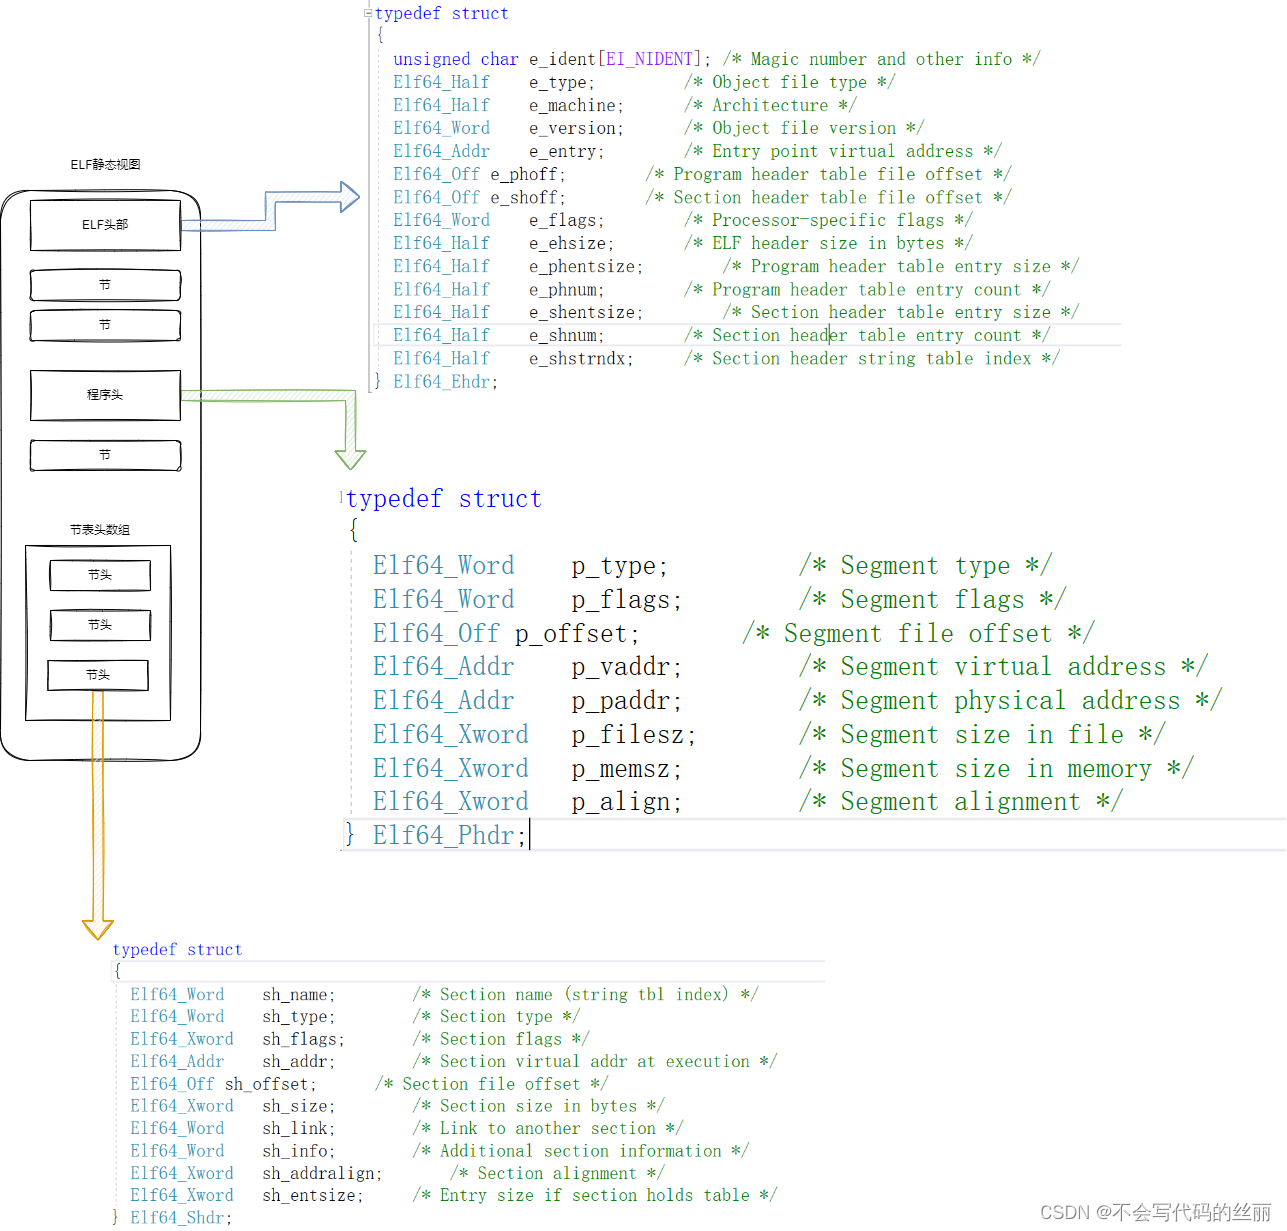This screenshot has height=1231, width=1287.
Task: Collapse the Elf64_Ehdr typedef struct fold marker
Action: [368, 13]
